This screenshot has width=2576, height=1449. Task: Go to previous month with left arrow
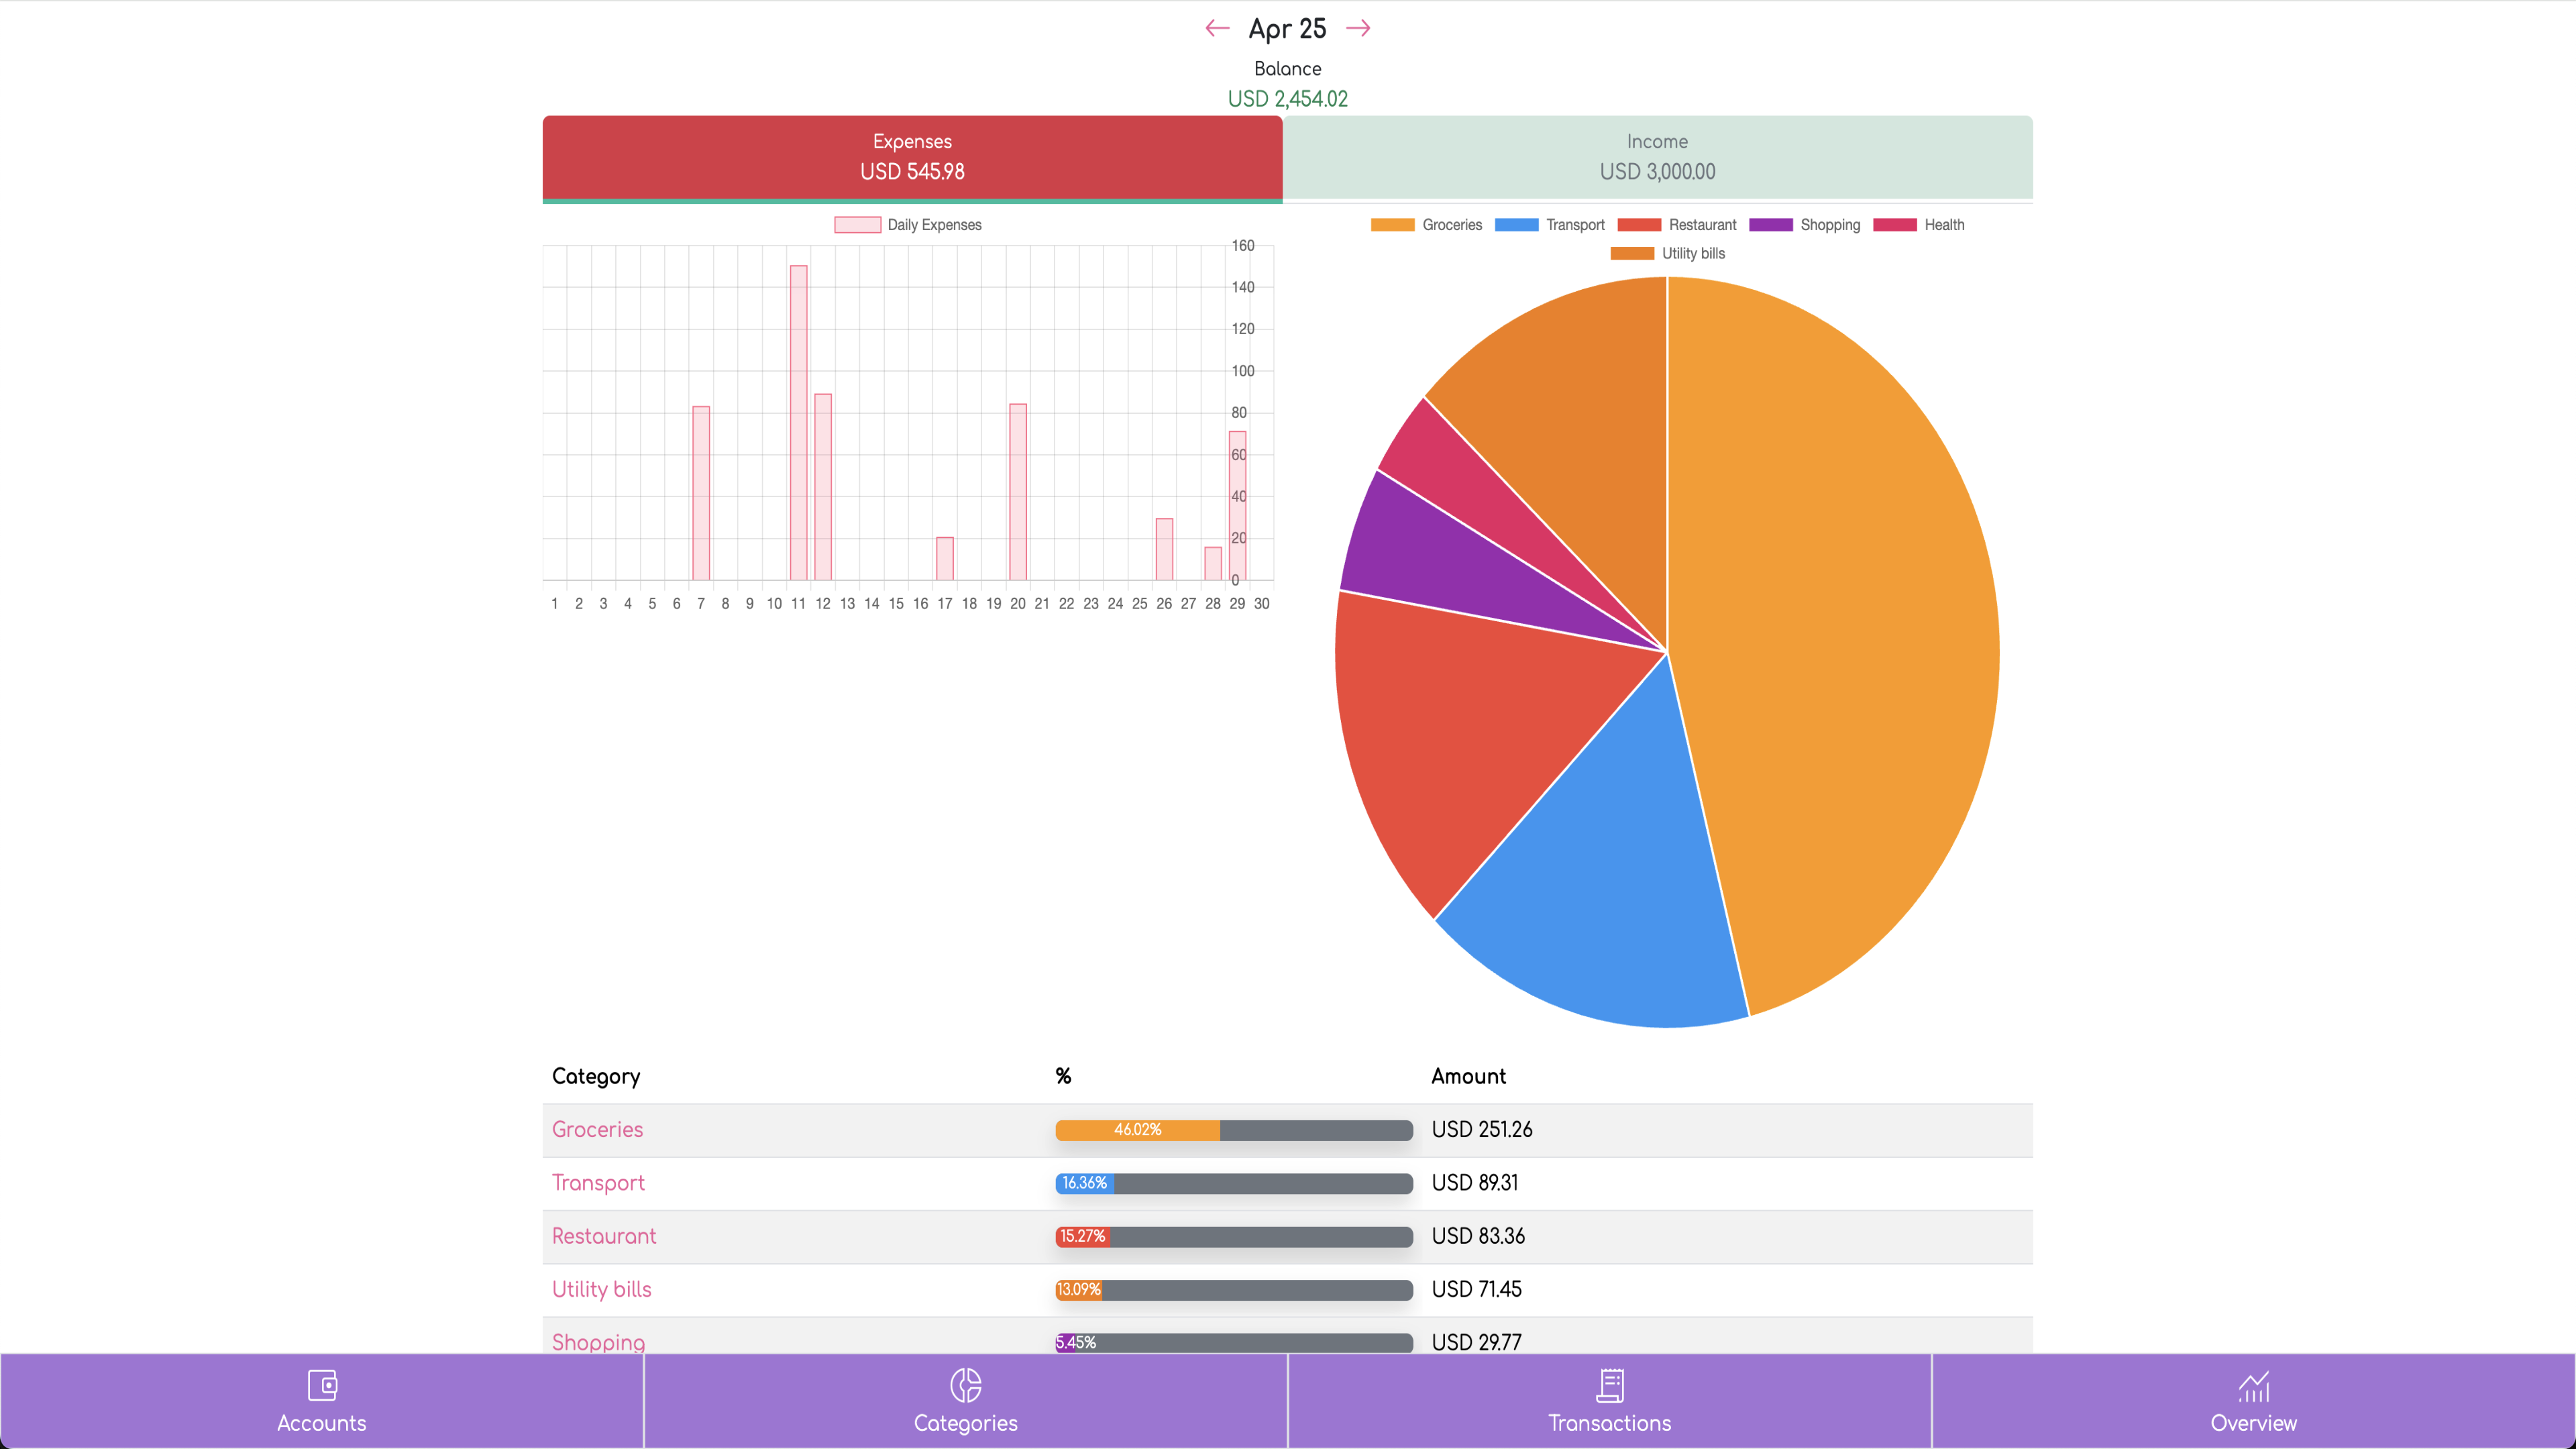pyautogui.click(x=1217, y=28)
